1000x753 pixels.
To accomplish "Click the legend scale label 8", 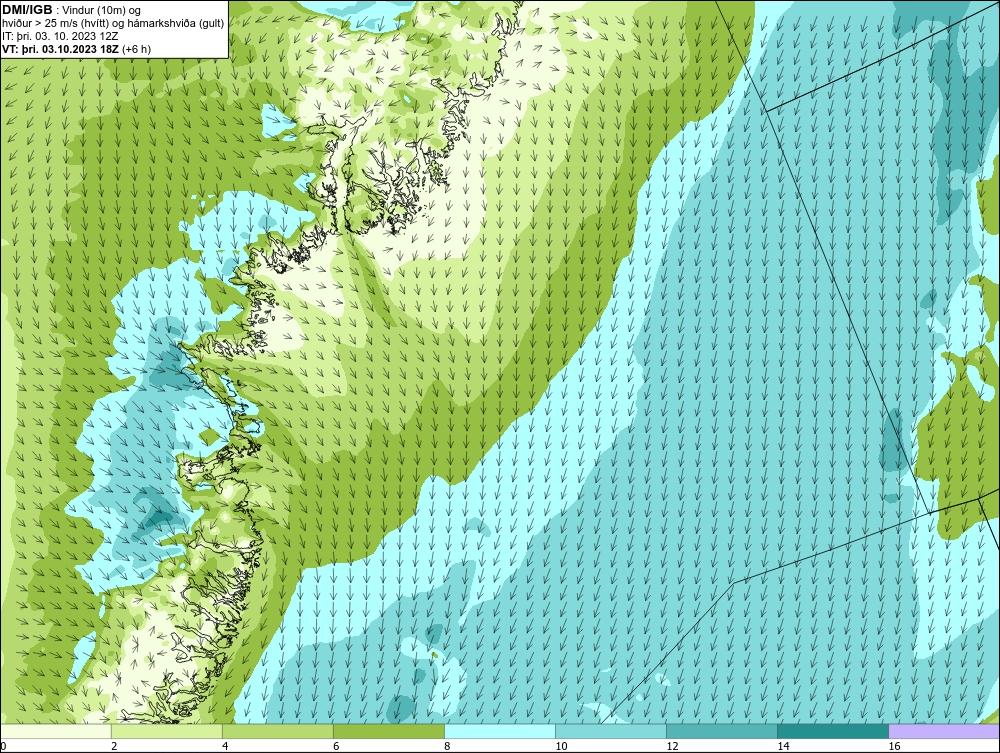I will pyautogui.click(x=447, y=746).
